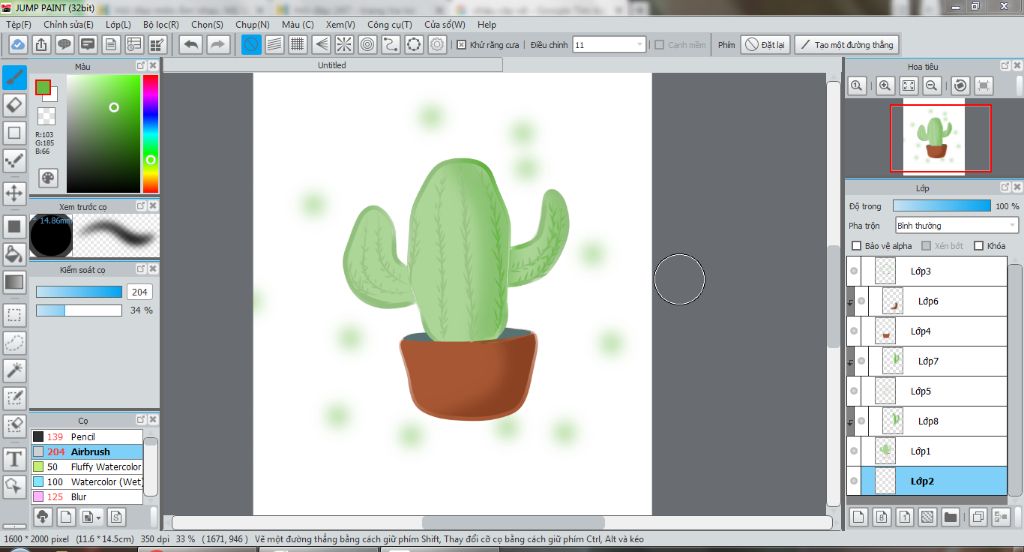
Task: Select the Text tool
Action: coord(14,459)
